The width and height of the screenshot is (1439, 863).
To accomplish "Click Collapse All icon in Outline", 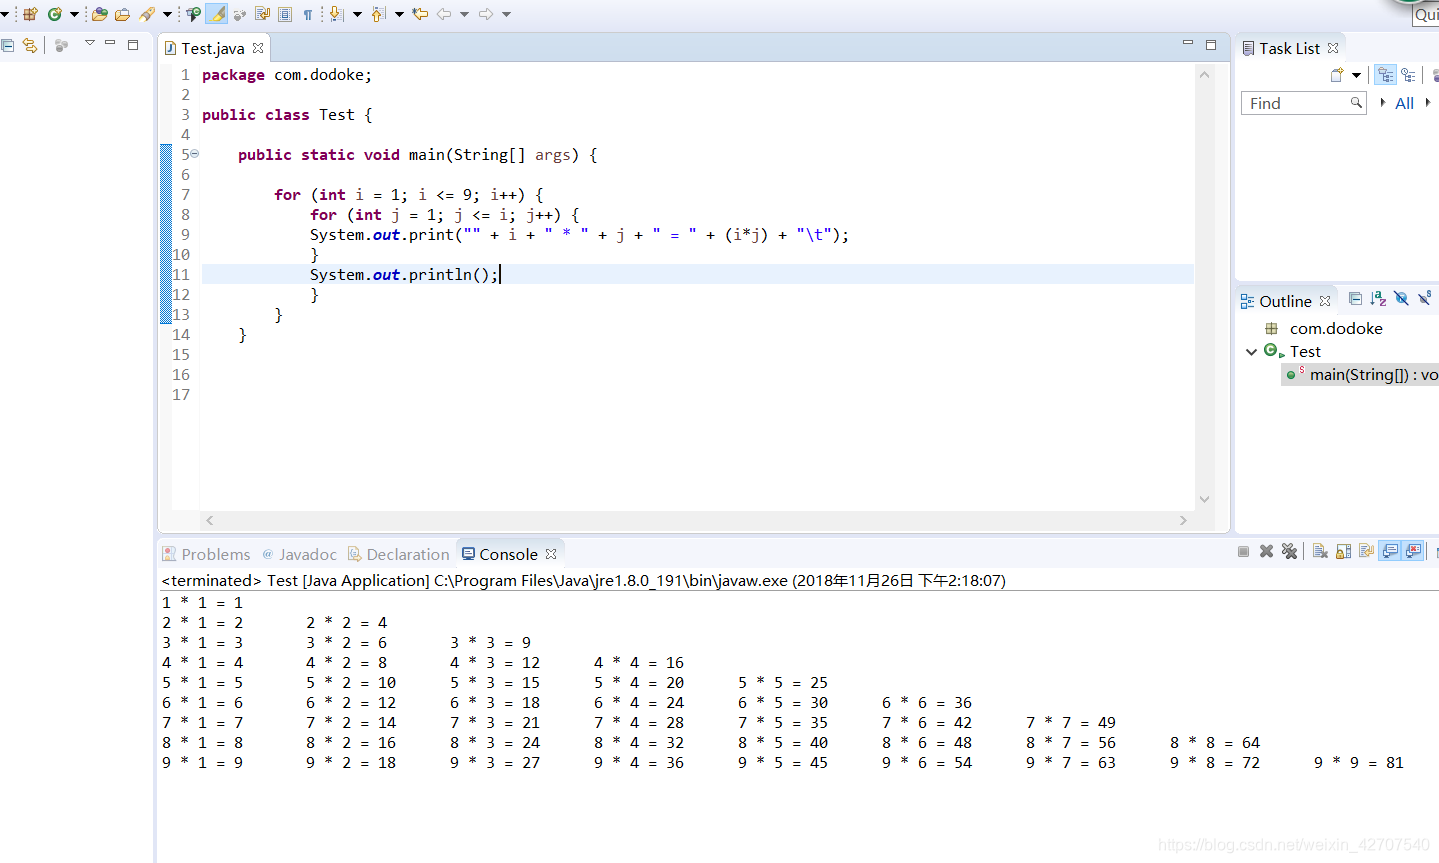I will 1355,298.
